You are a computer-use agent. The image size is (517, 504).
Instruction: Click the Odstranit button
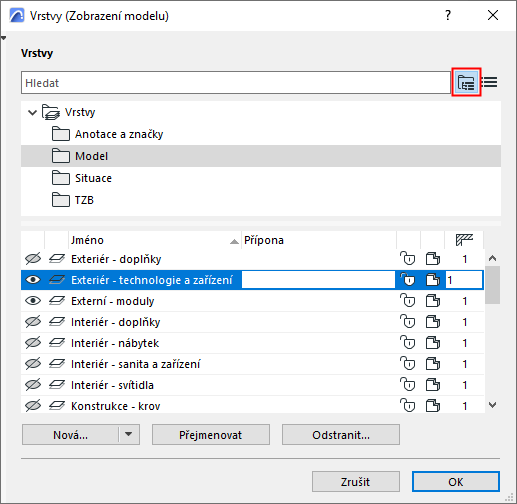click(341, 434)
